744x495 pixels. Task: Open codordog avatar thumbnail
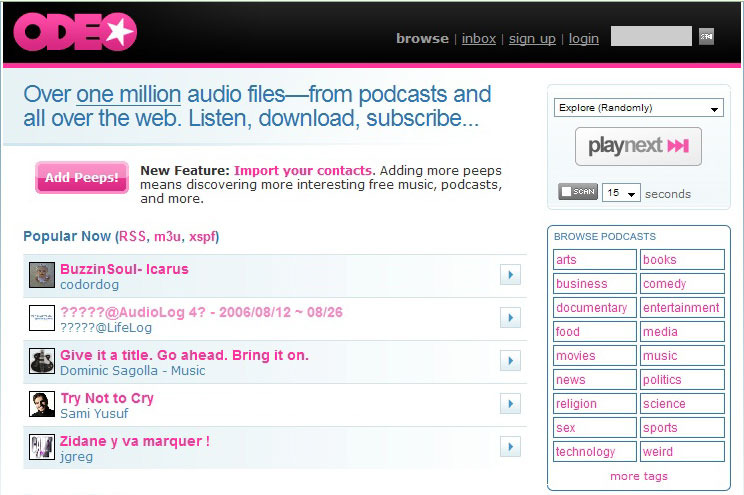tap(42, 275)
